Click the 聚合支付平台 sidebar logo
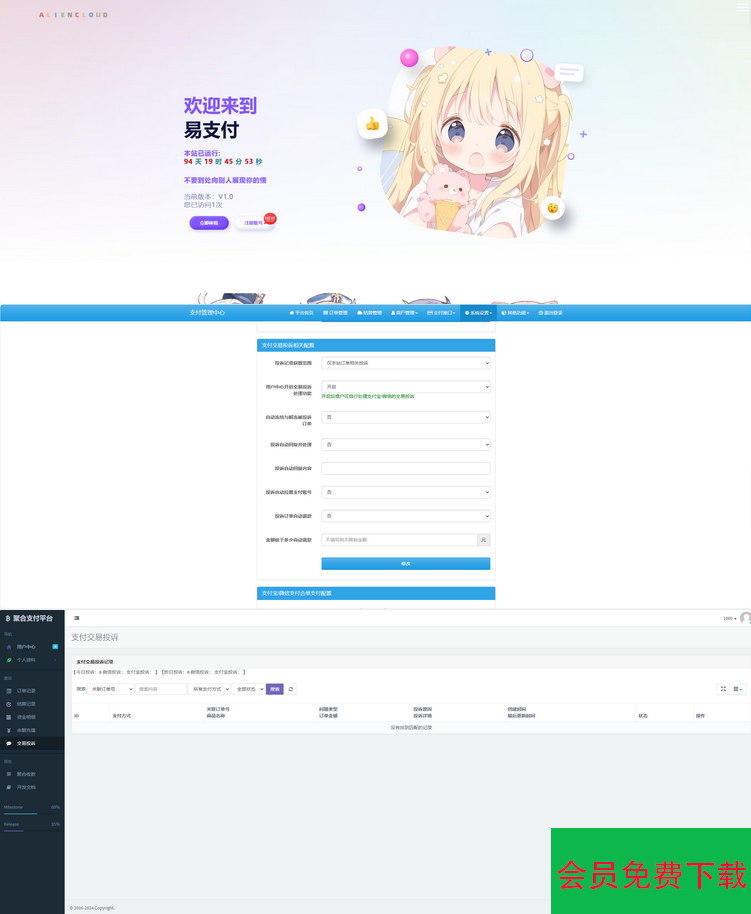This screenshot has height=914, width=751. 29,618
